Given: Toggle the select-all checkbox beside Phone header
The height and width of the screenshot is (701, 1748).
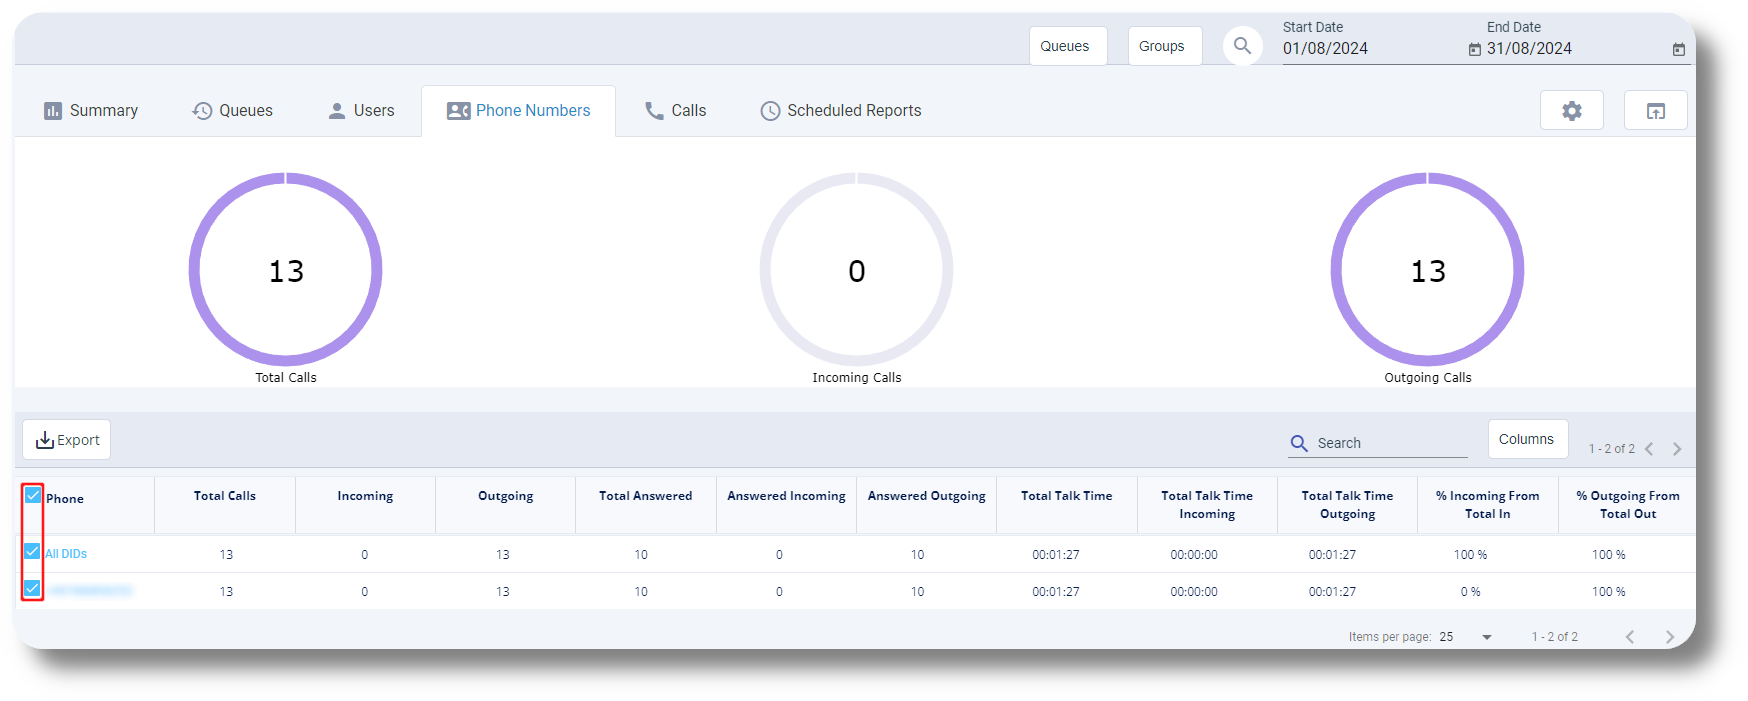Looking at the screenshot, I should [33, 495].
